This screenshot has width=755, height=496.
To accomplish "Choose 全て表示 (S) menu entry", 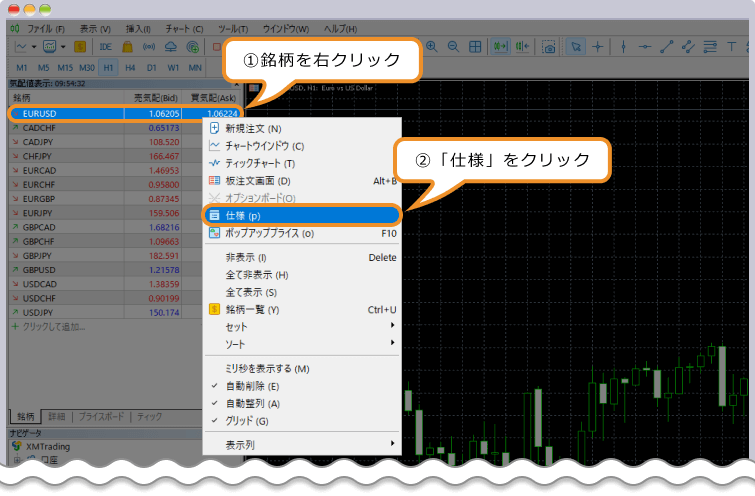I will [302, 292].
